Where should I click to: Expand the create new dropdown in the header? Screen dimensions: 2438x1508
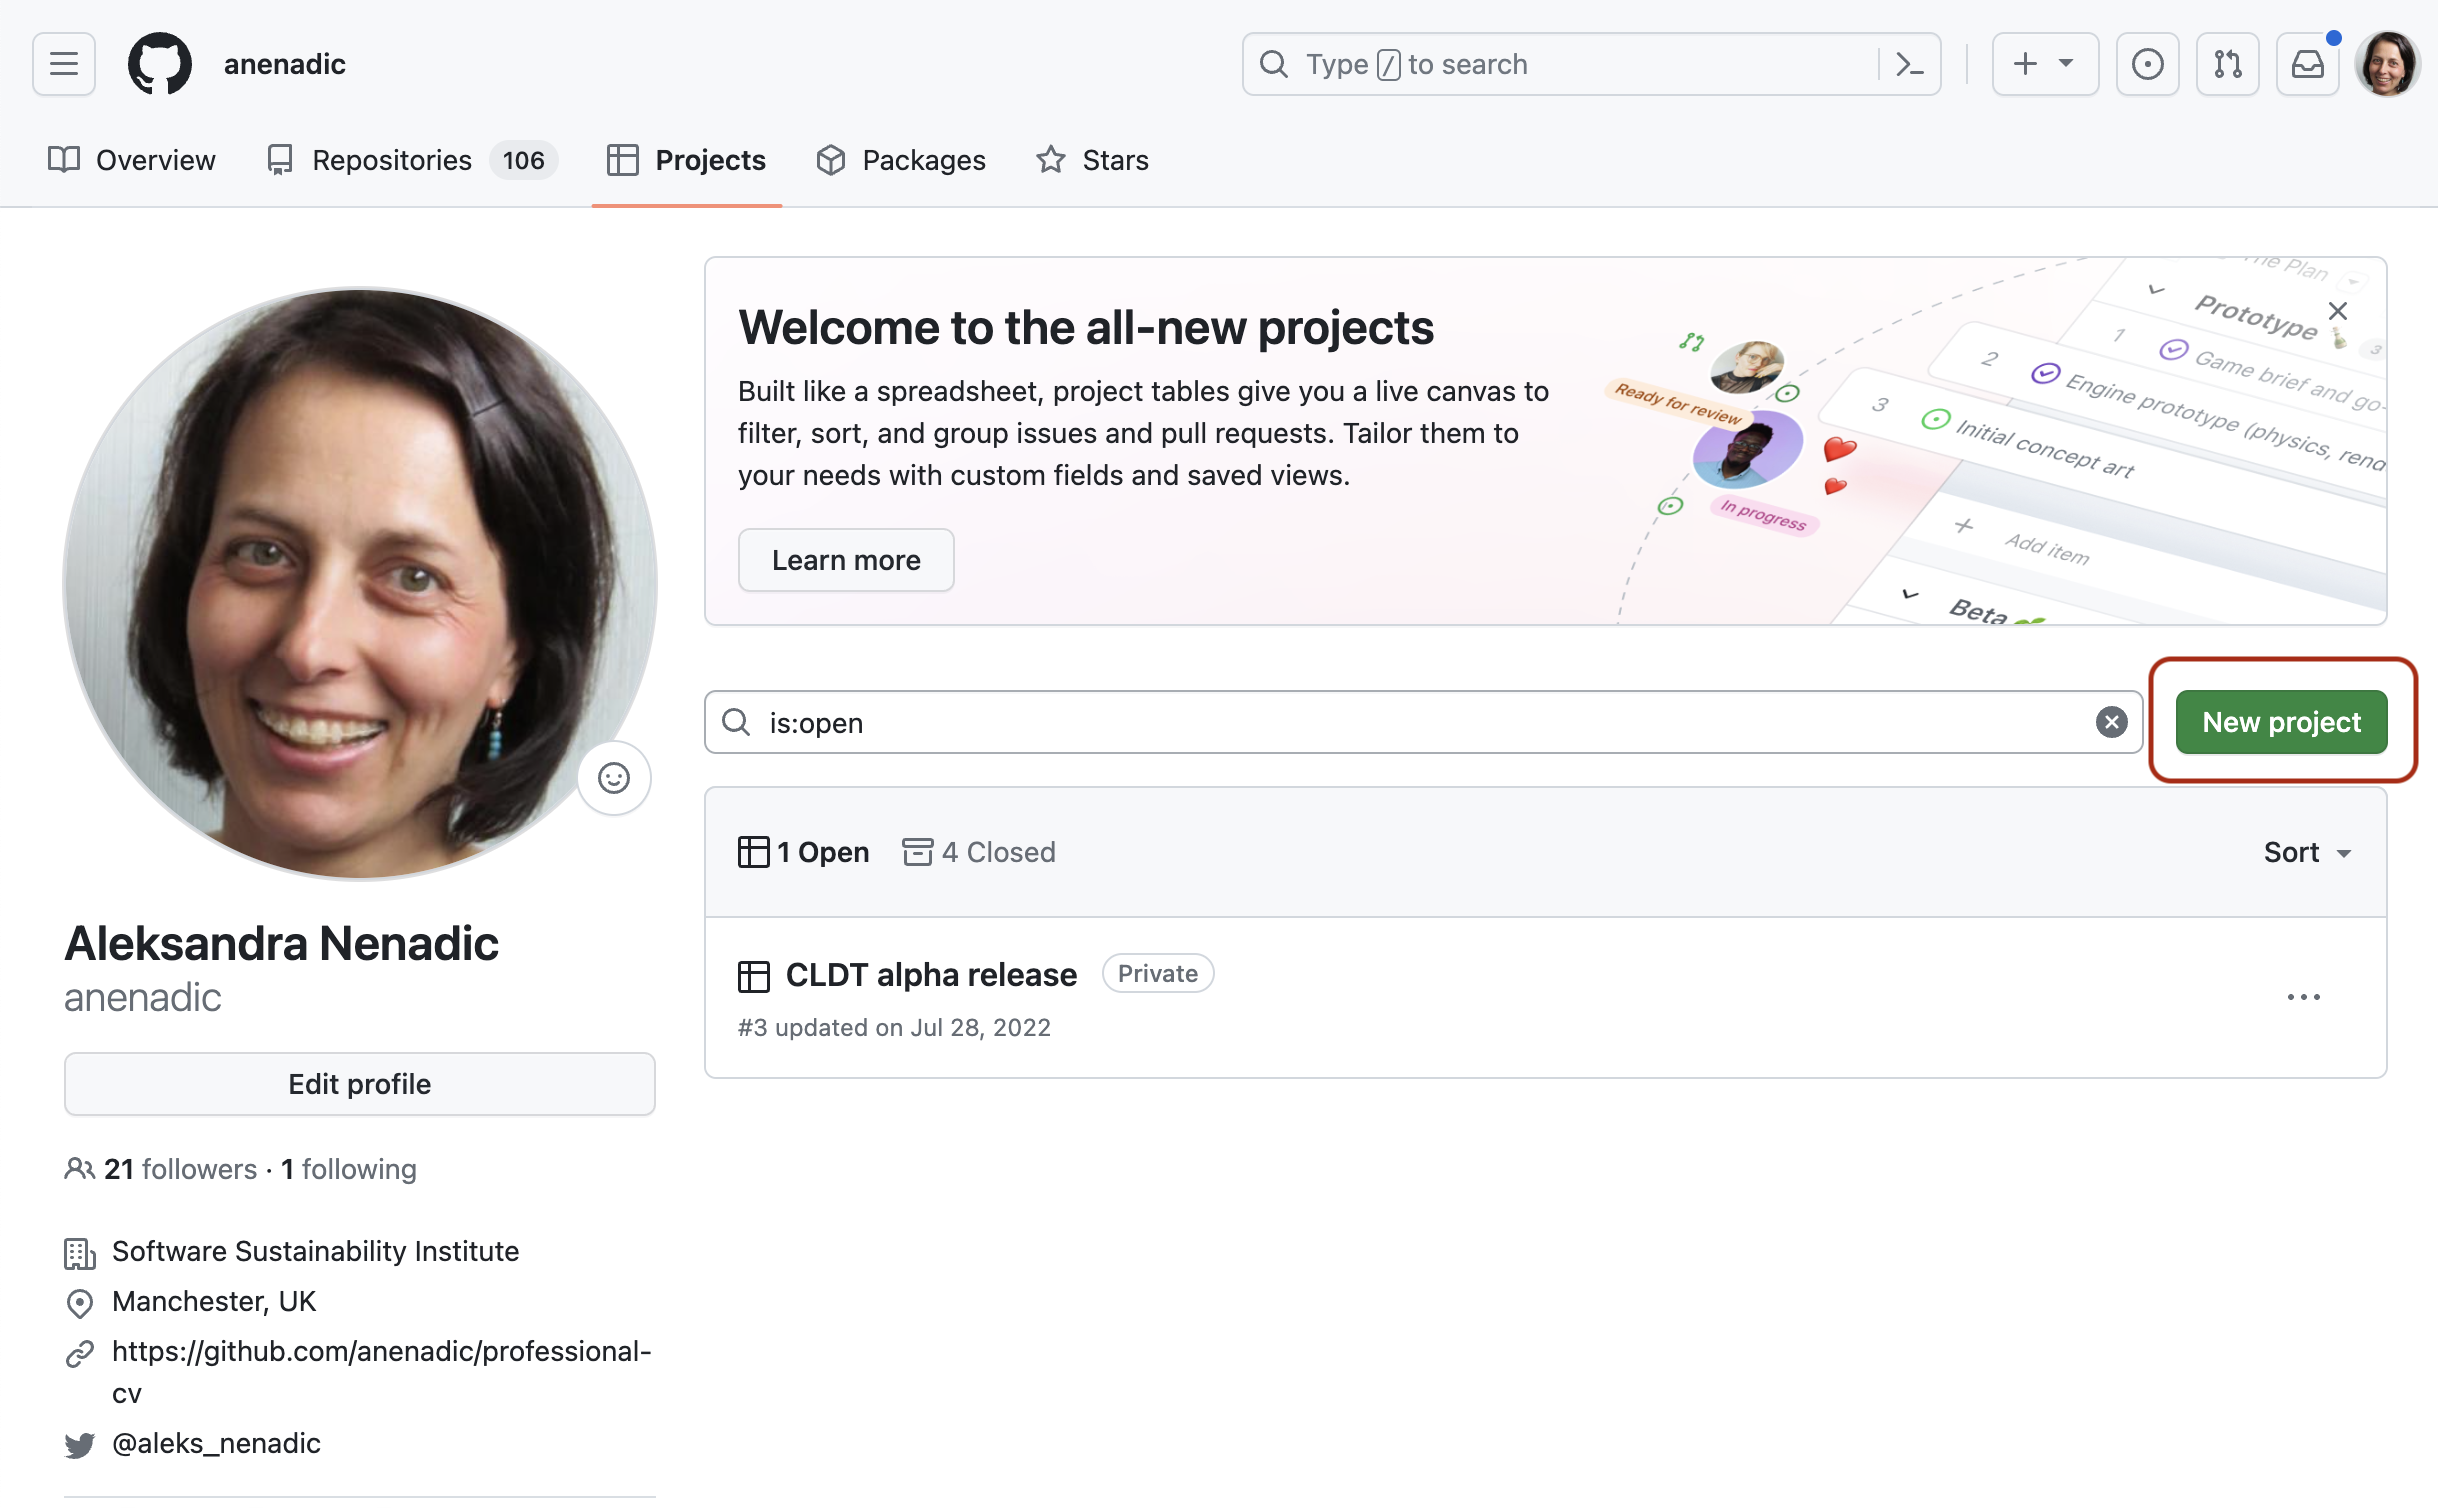point(2045,63)
